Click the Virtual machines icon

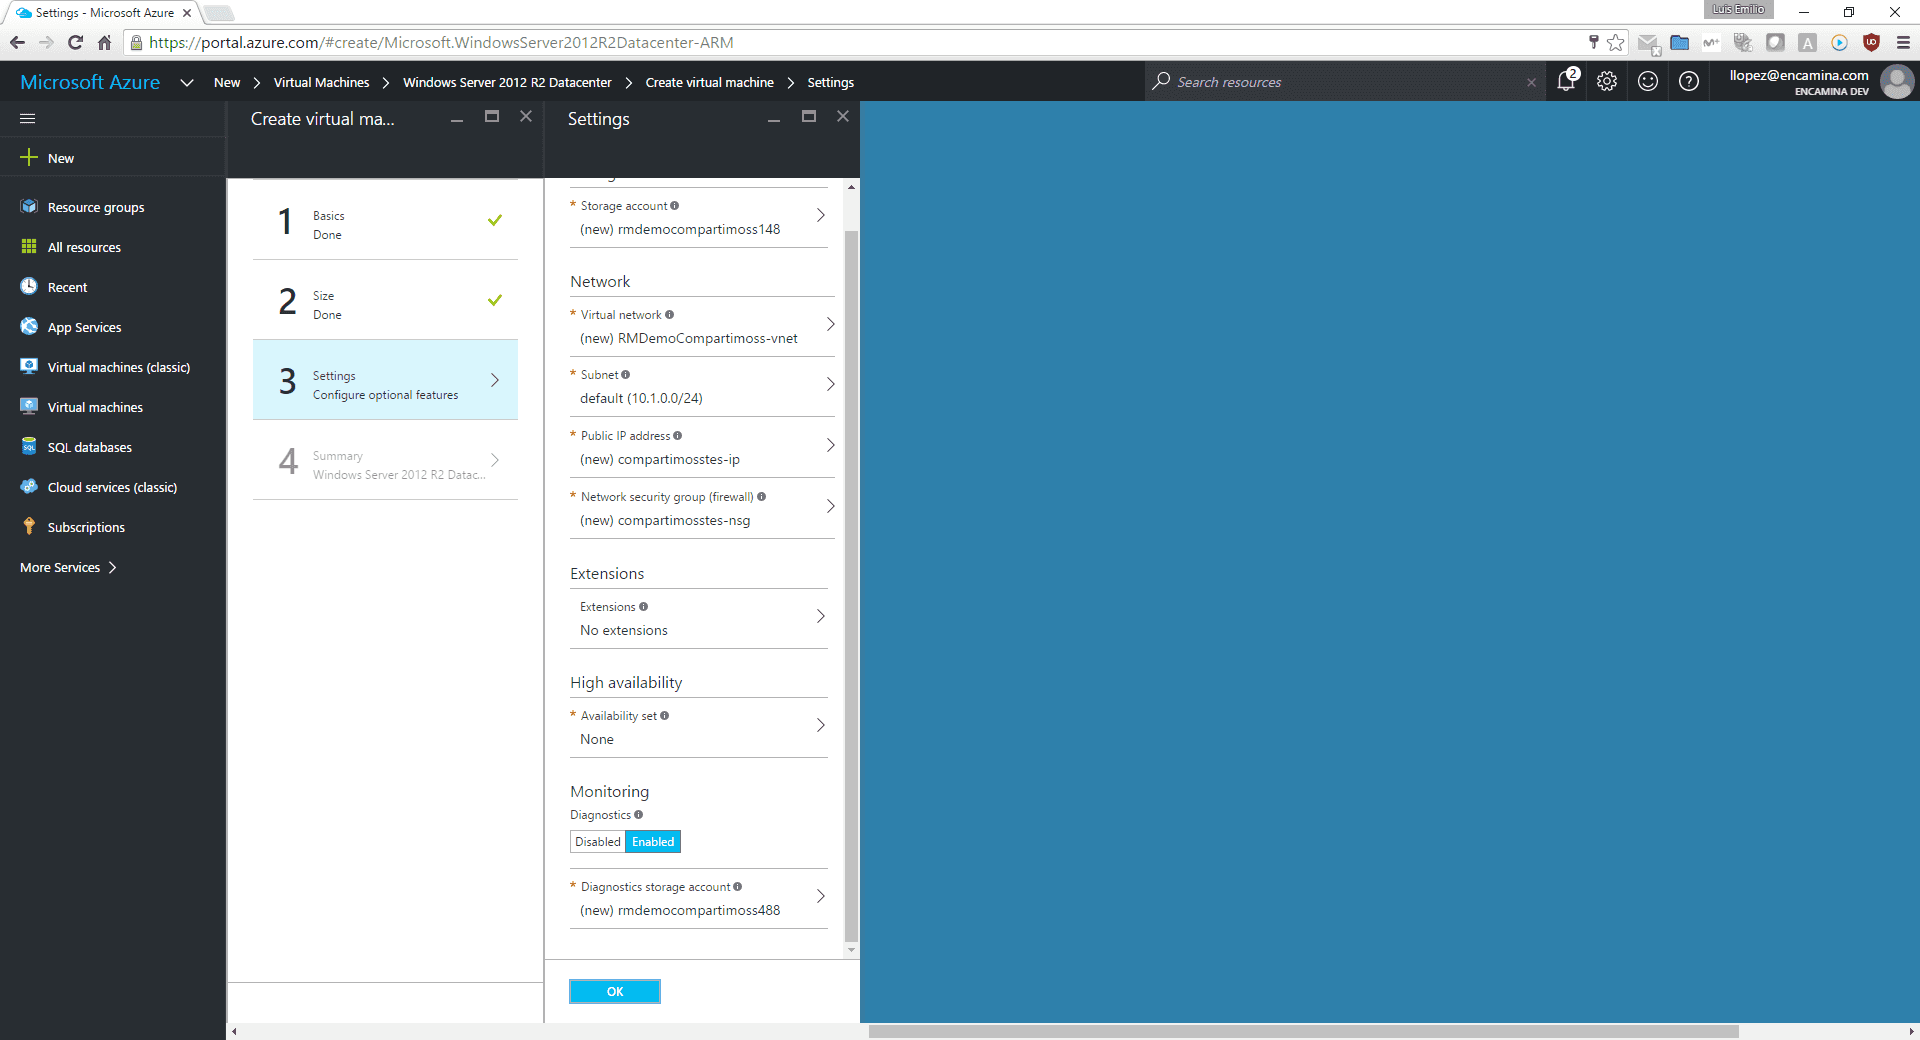[29, 406]
